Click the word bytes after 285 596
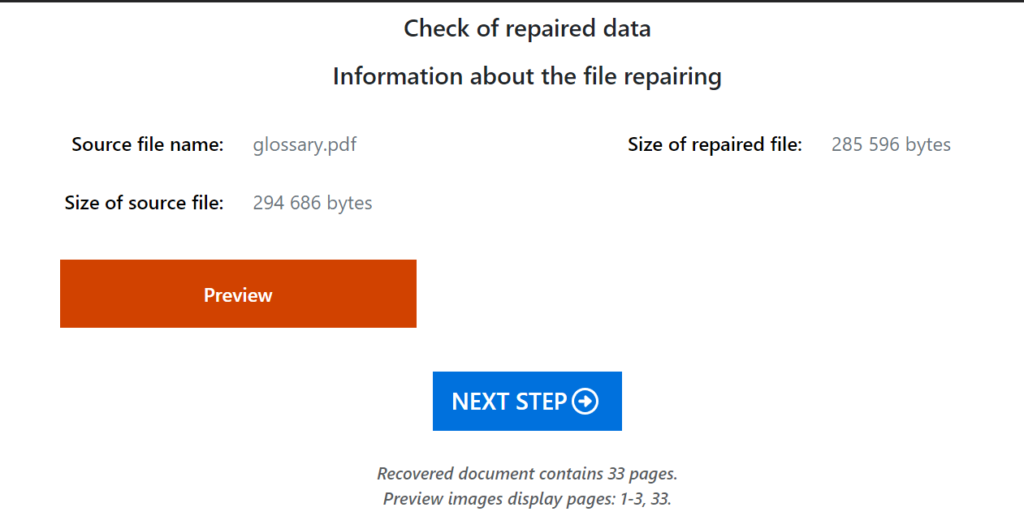The height and width of the screenshot is (516, 1024). (x=924, y=145)
